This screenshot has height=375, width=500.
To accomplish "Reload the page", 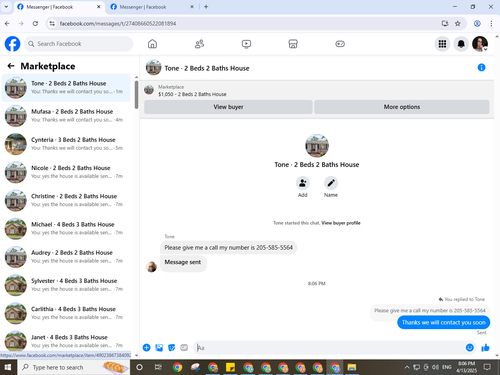I will click(35, 23).
